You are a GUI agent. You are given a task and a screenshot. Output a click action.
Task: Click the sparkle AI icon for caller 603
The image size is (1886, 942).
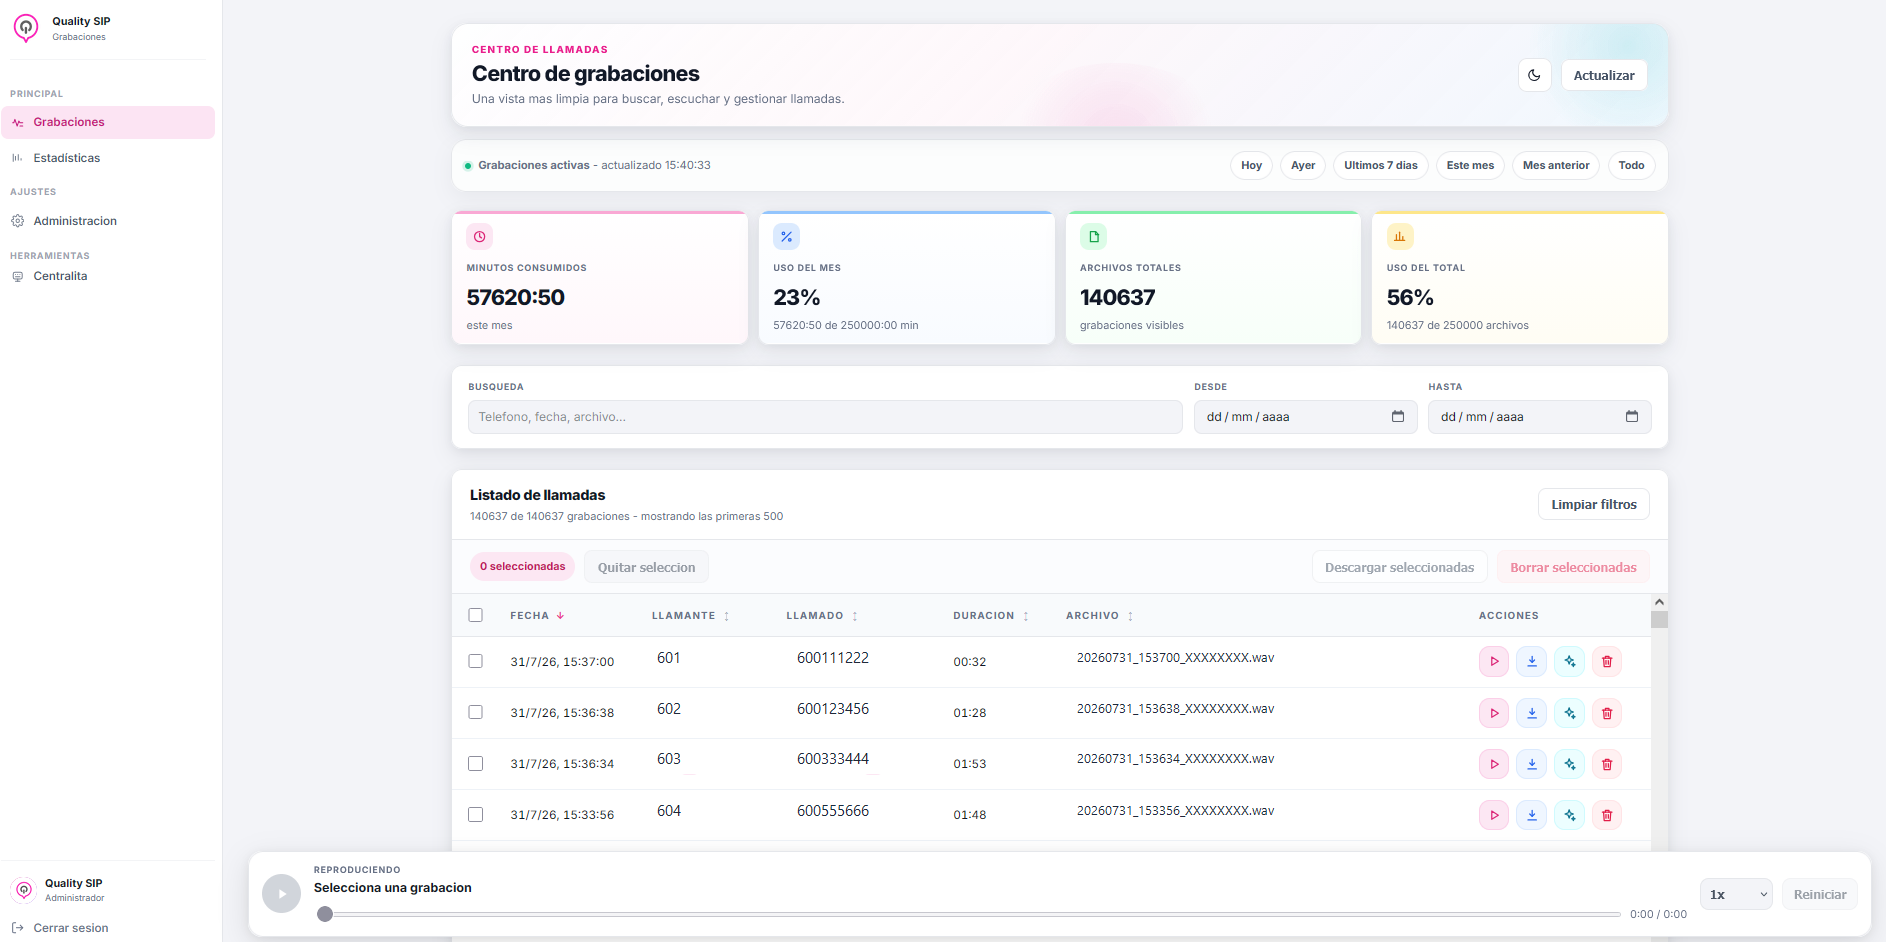coord(1569,764)
